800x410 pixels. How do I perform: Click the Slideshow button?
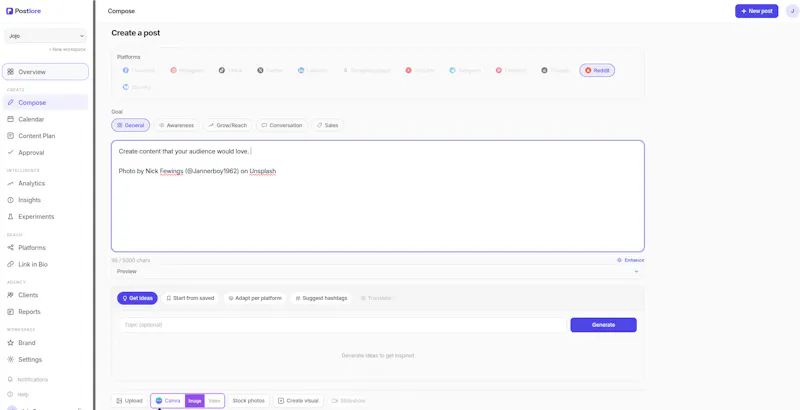[x=348, y=401]
